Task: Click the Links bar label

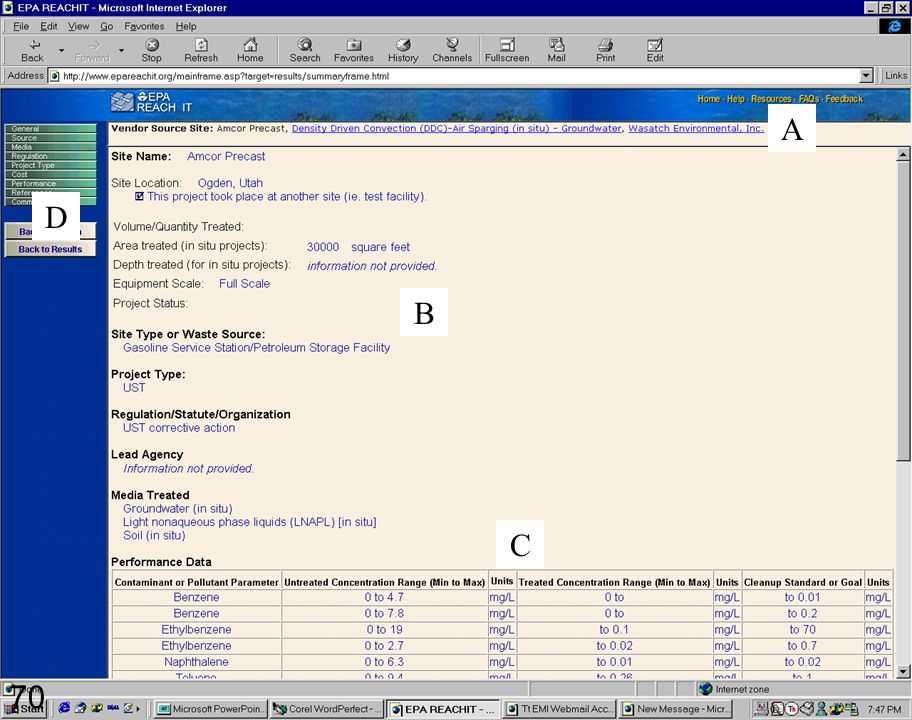Action: (x=896, y=76)
